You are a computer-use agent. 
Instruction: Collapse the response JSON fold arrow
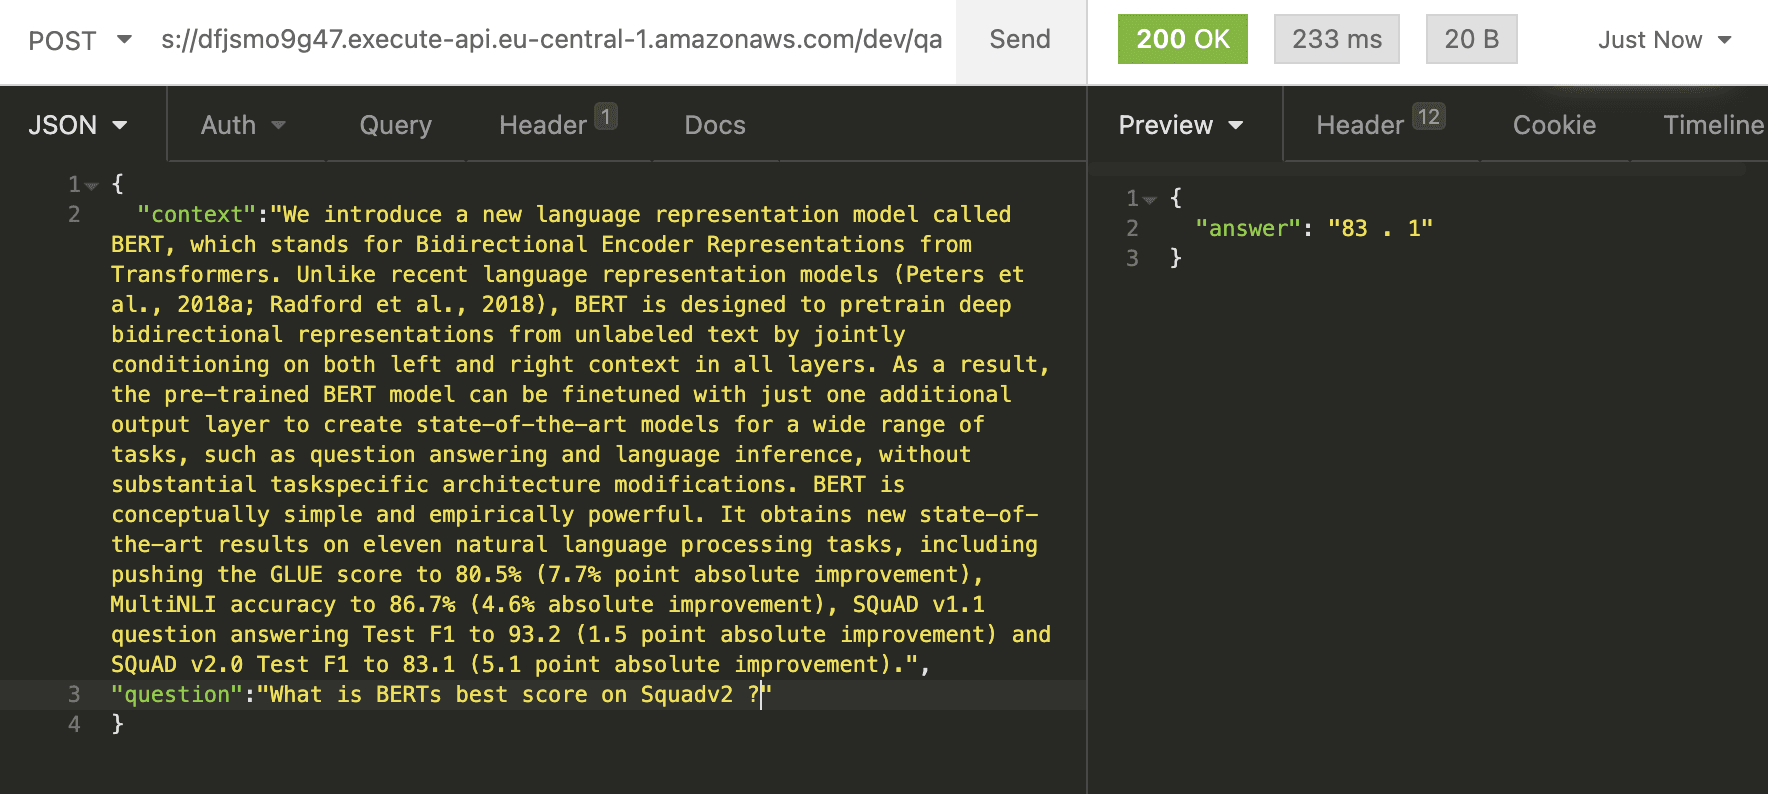1150,200
